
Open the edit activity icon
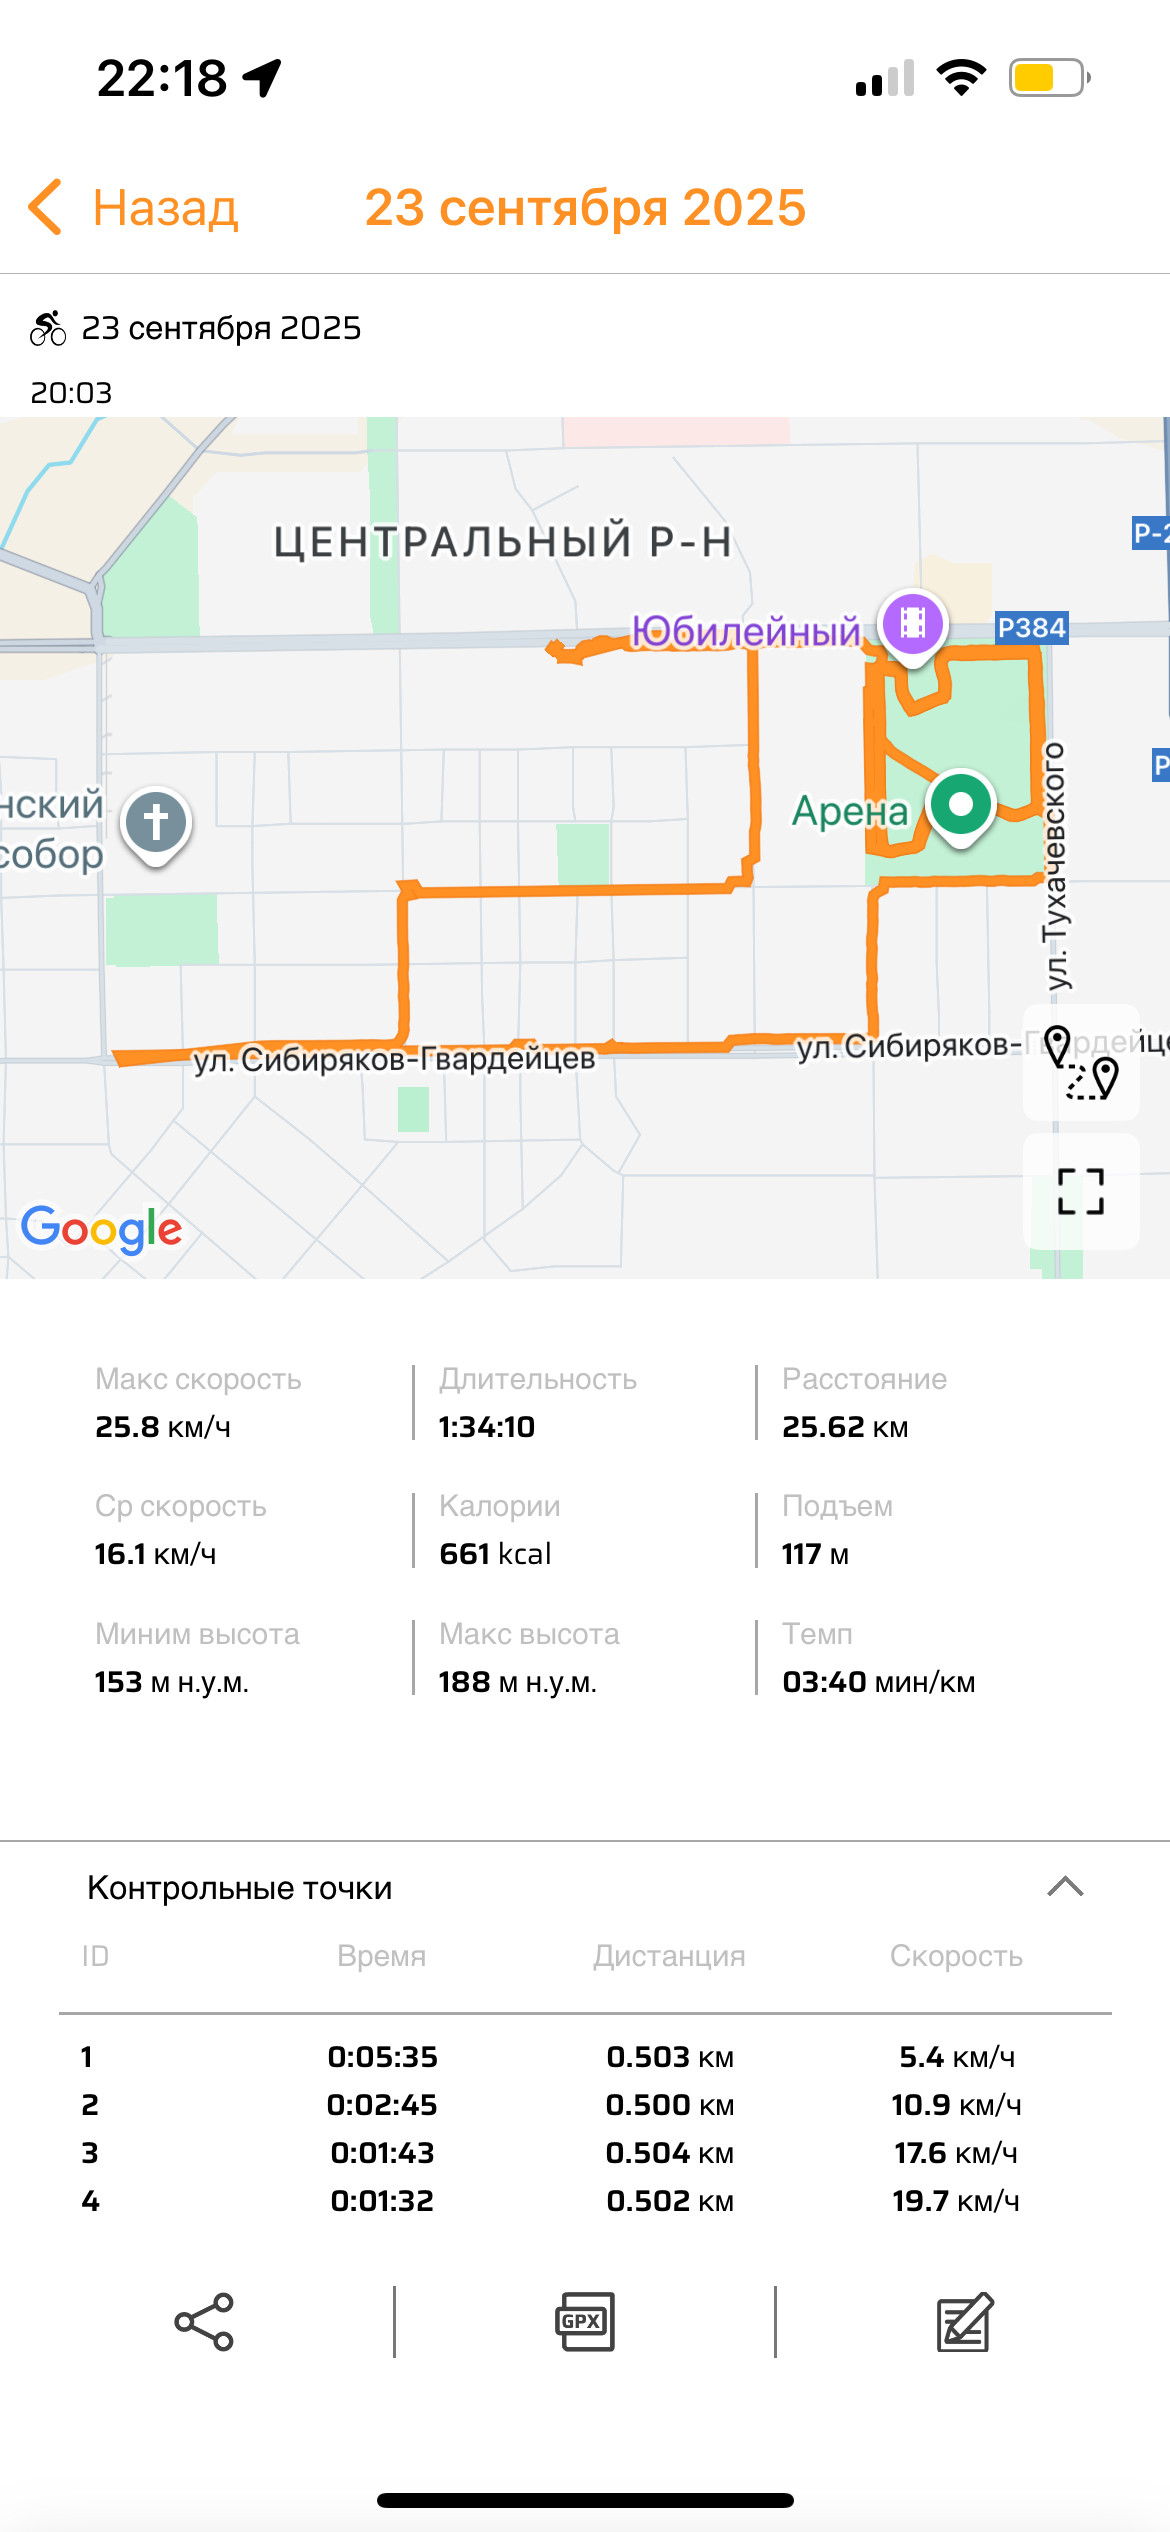tap(965, 2321)
